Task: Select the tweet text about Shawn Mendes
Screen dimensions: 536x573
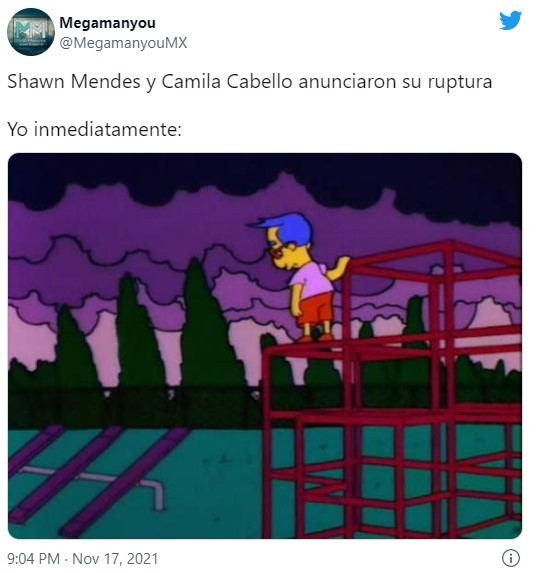Action: pos(250,82)
